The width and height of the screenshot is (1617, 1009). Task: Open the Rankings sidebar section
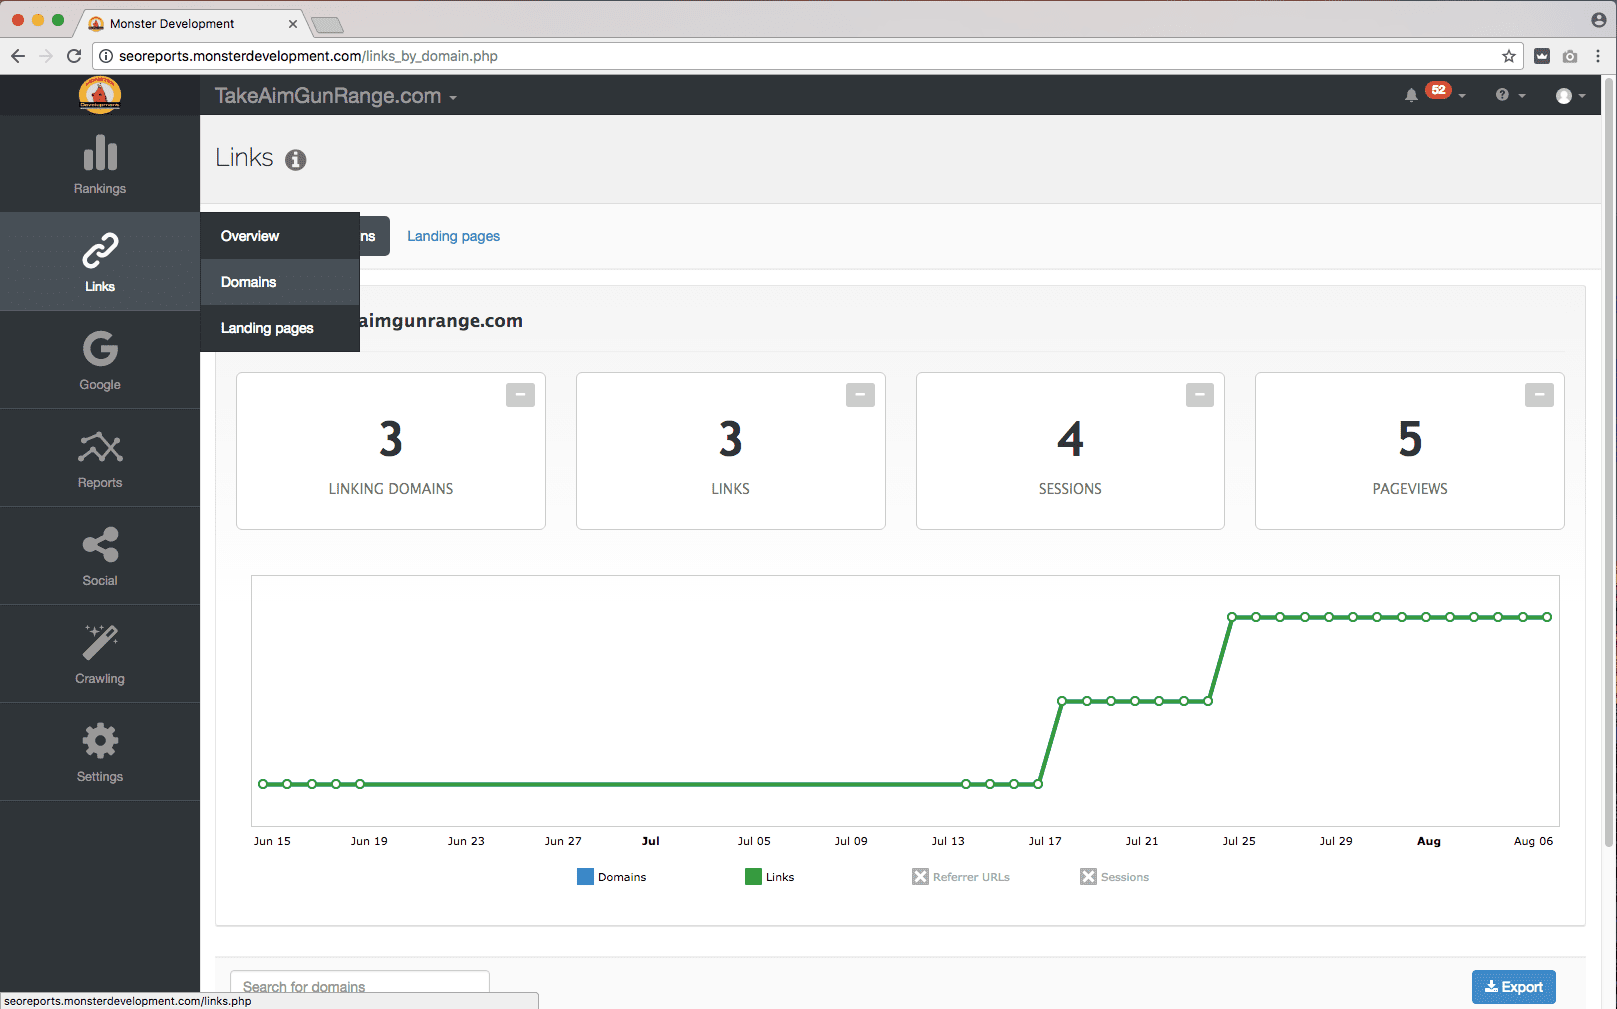point(100,164)
